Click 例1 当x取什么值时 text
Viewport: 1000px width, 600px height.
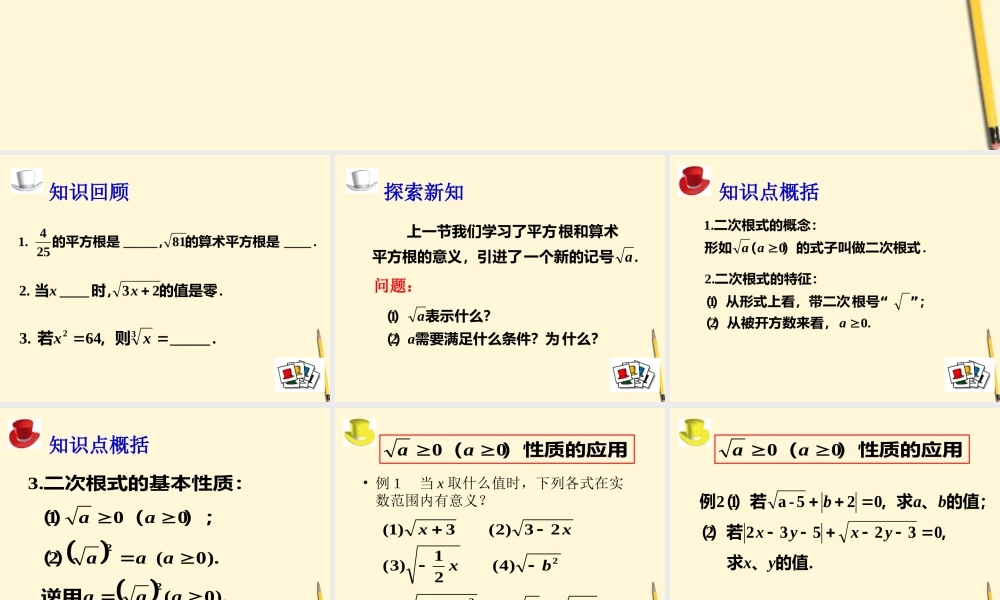click(x=499, y=492)
